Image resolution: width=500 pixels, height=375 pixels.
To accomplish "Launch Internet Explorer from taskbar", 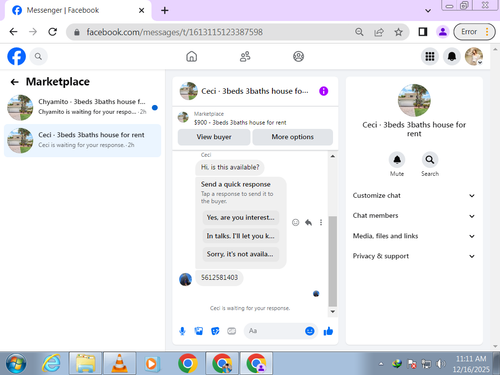I will pos(51,363).
